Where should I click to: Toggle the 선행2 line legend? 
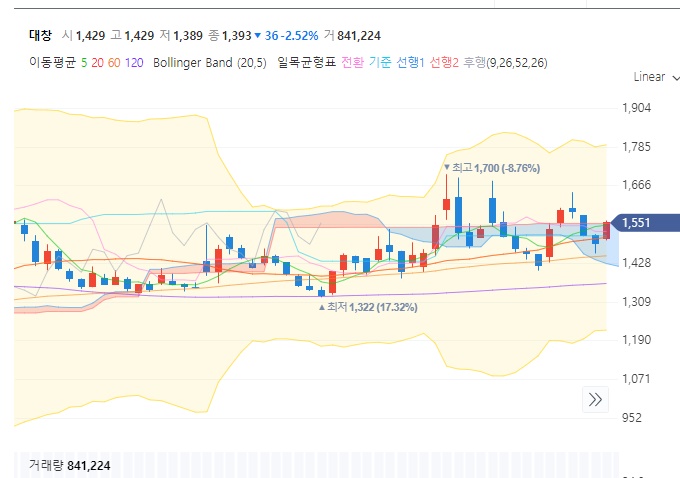pyautogui.click(x=444, y=62)
